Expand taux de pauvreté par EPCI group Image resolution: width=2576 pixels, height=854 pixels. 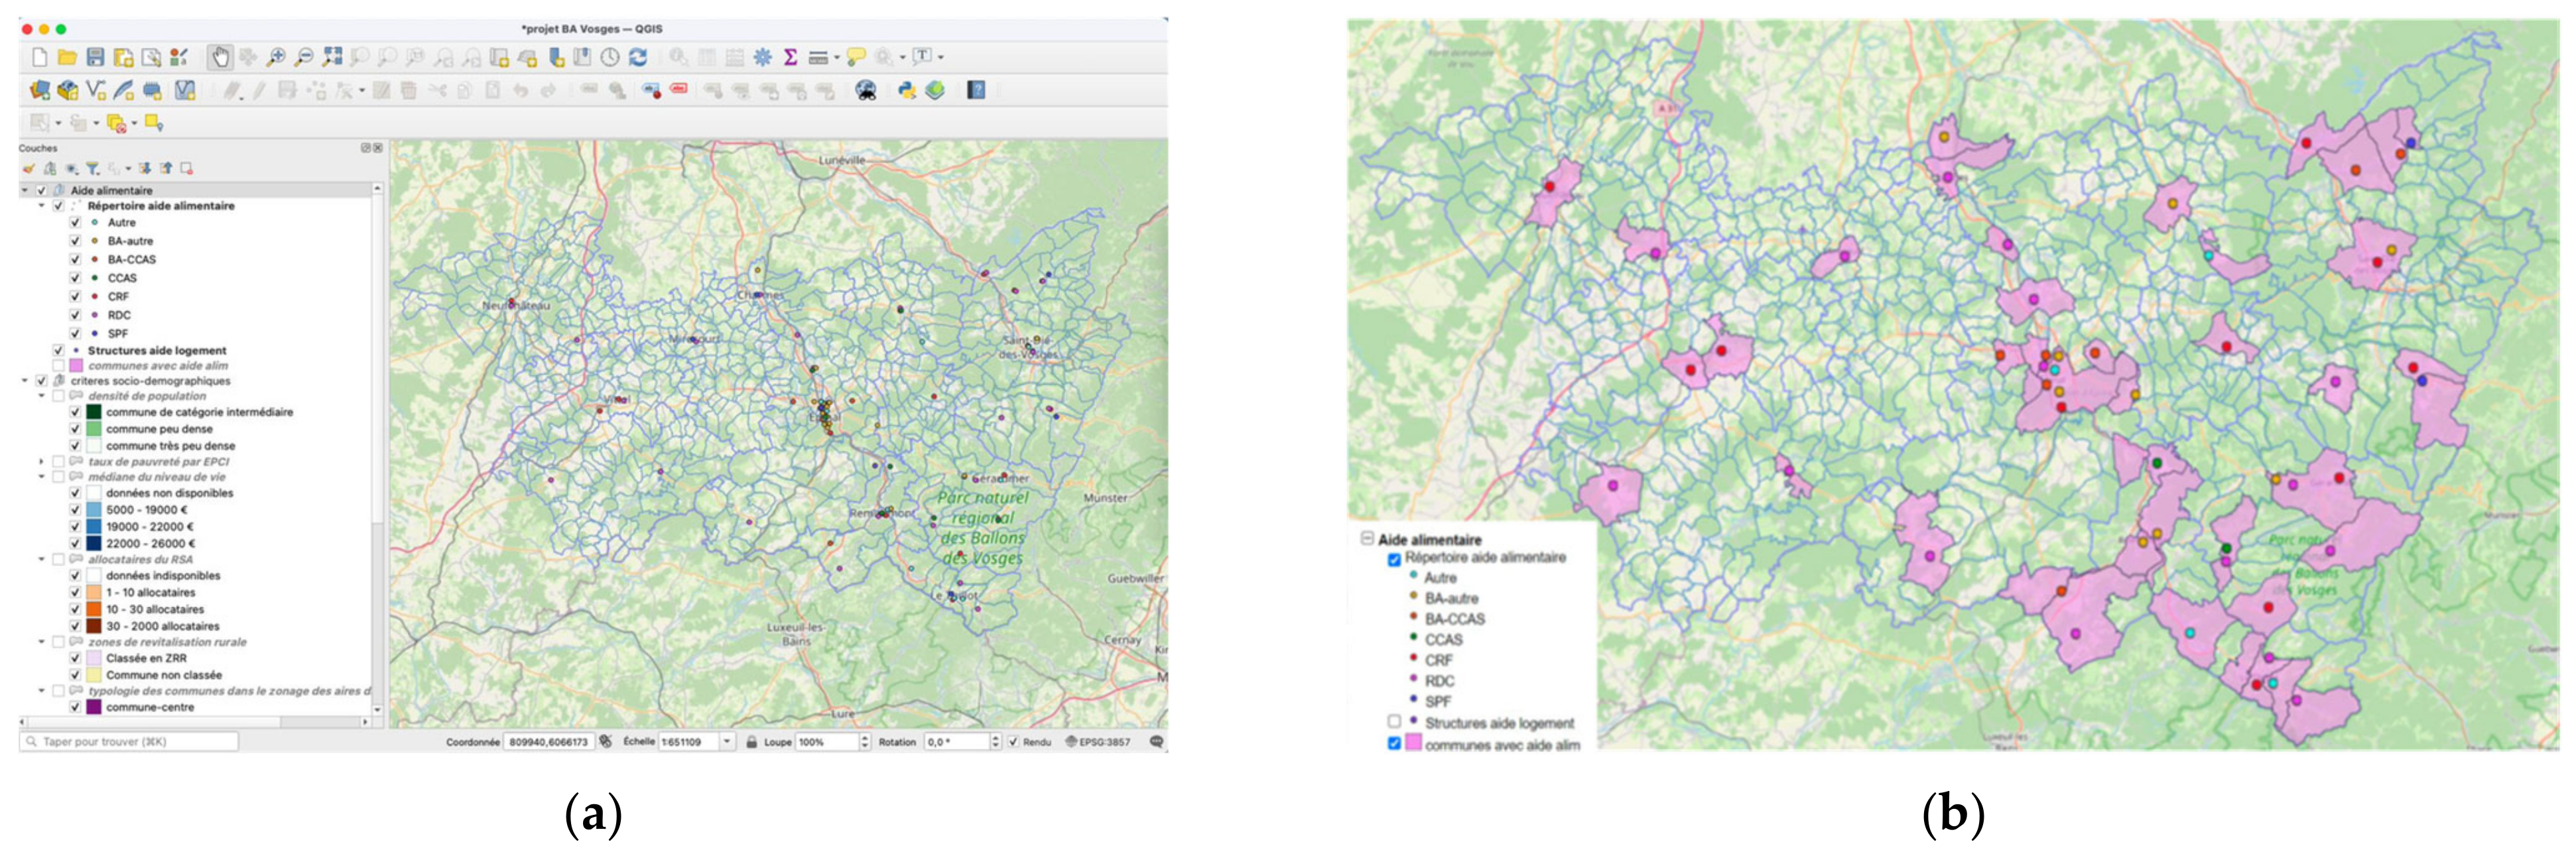pyautogui.click(x=41, y=462)
